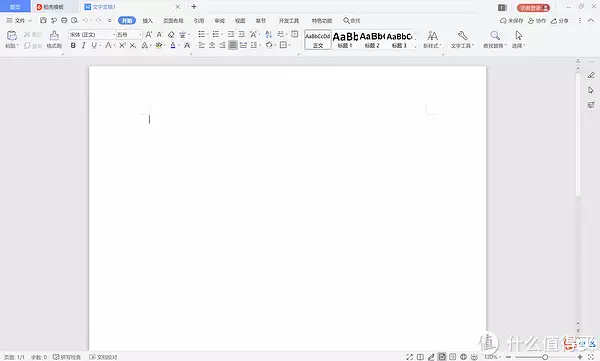
Task: Click the Save icon in quick access bar
Action: pos(43,20)
